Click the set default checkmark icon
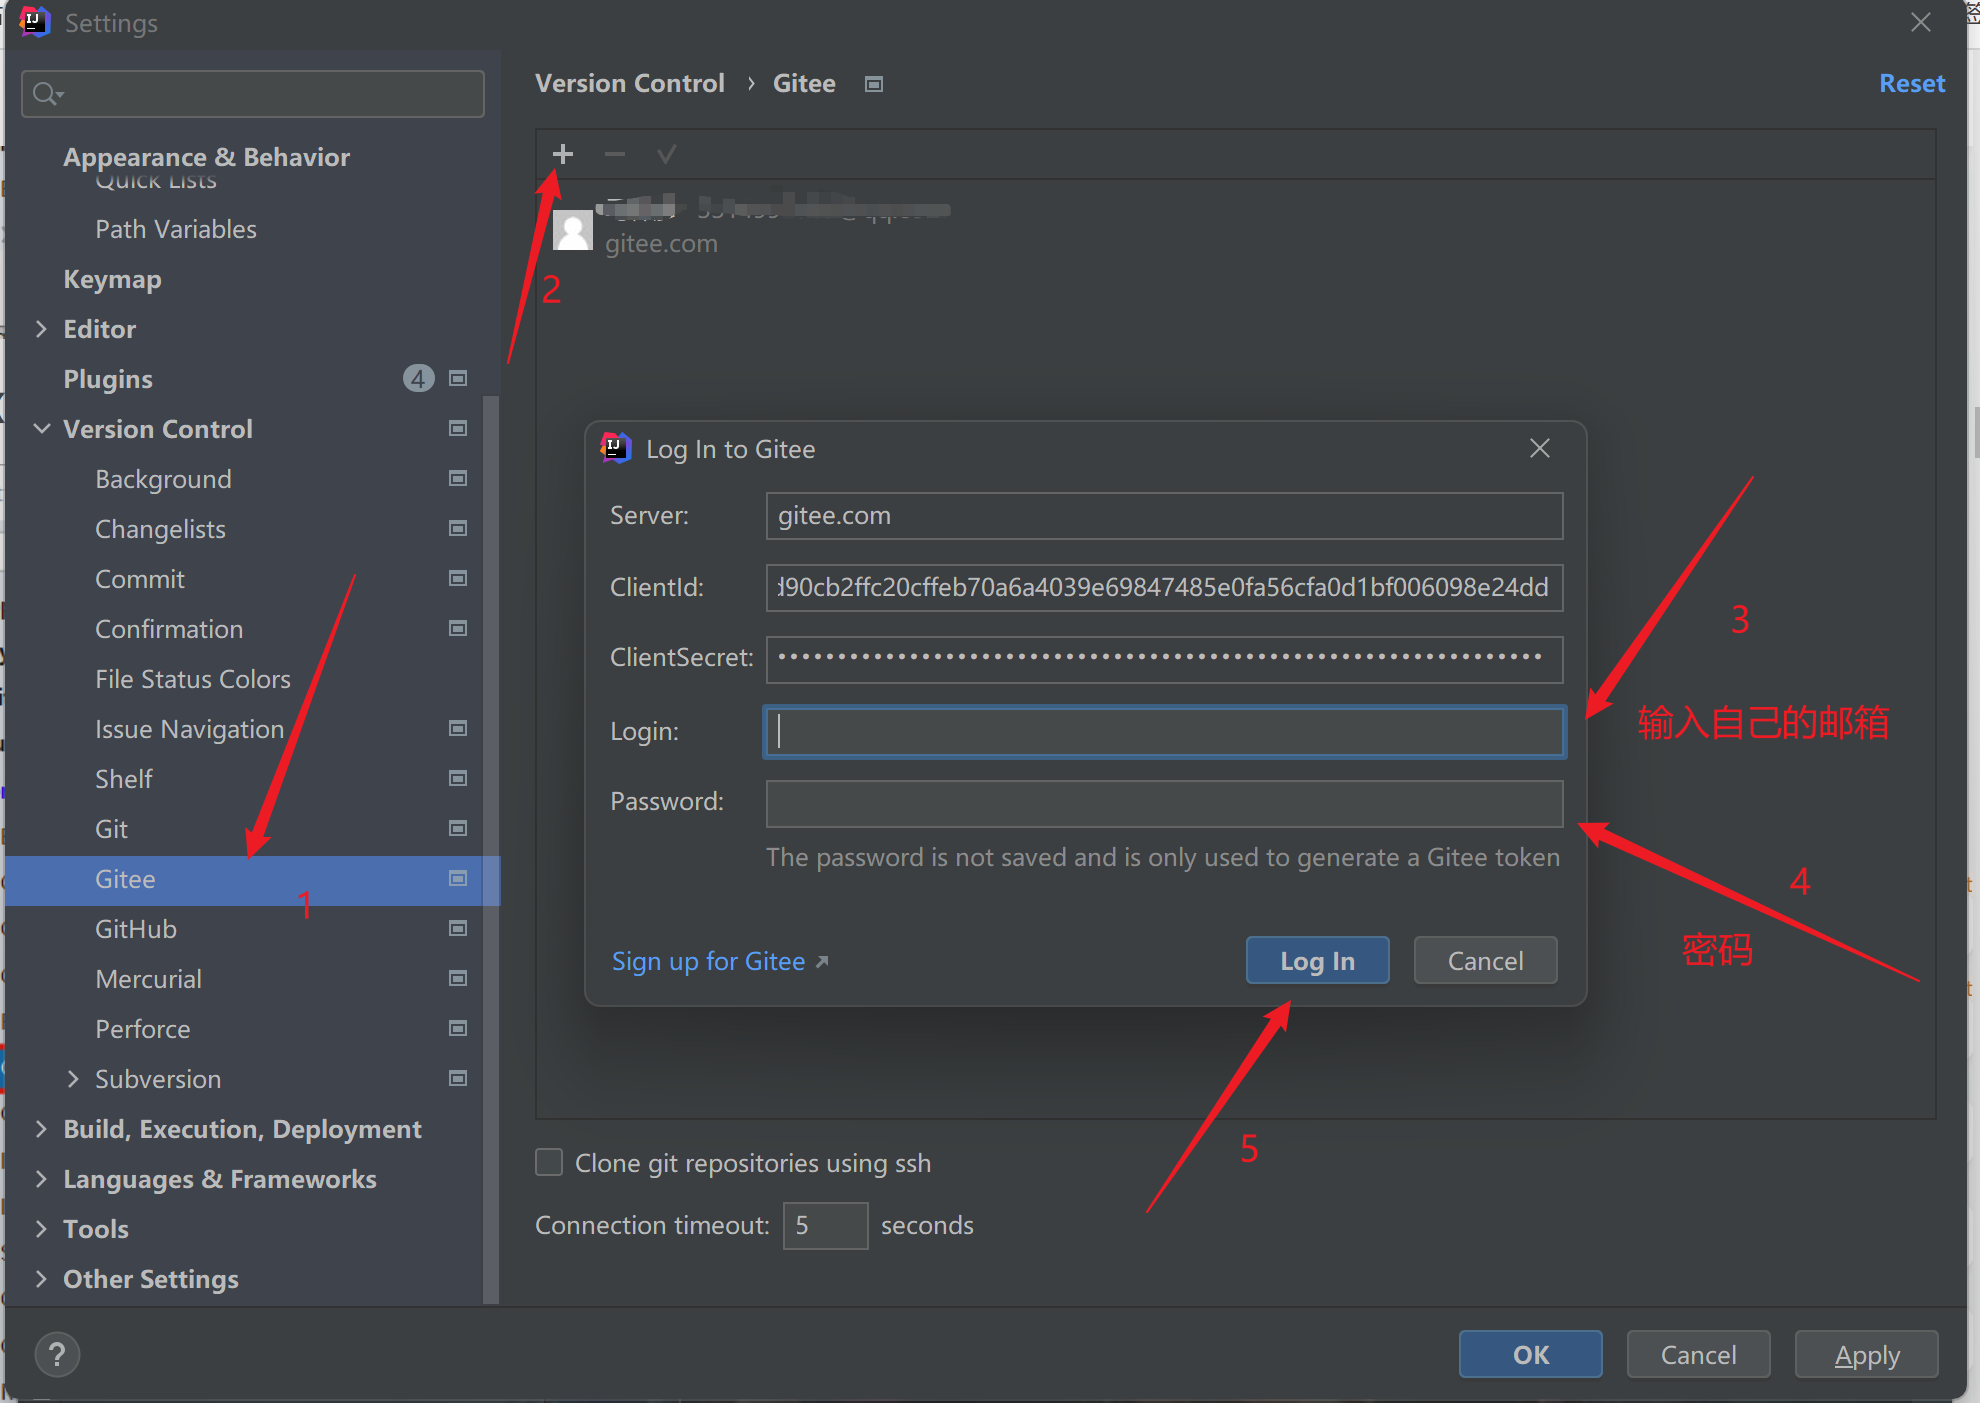 coord(666,154)
